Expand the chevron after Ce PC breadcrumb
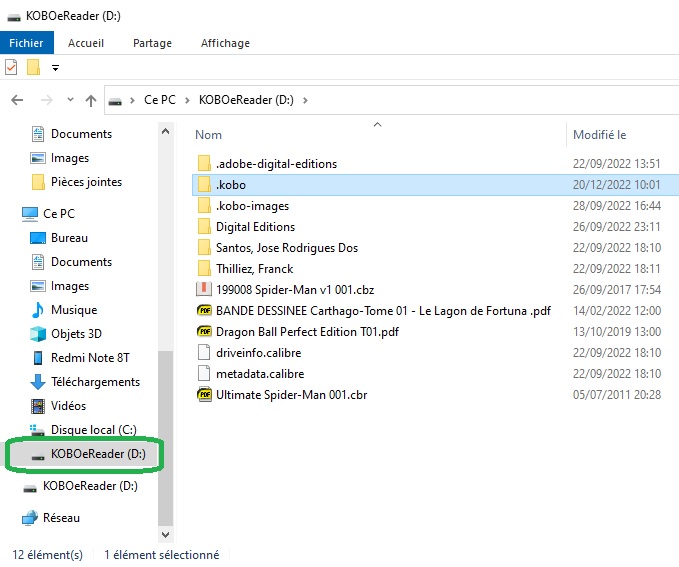 187,100
